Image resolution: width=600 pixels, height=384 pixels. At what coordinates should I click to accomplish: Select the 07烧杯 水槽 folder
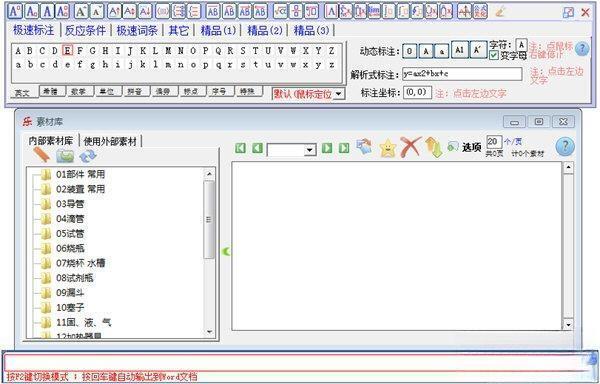point(80,263)
